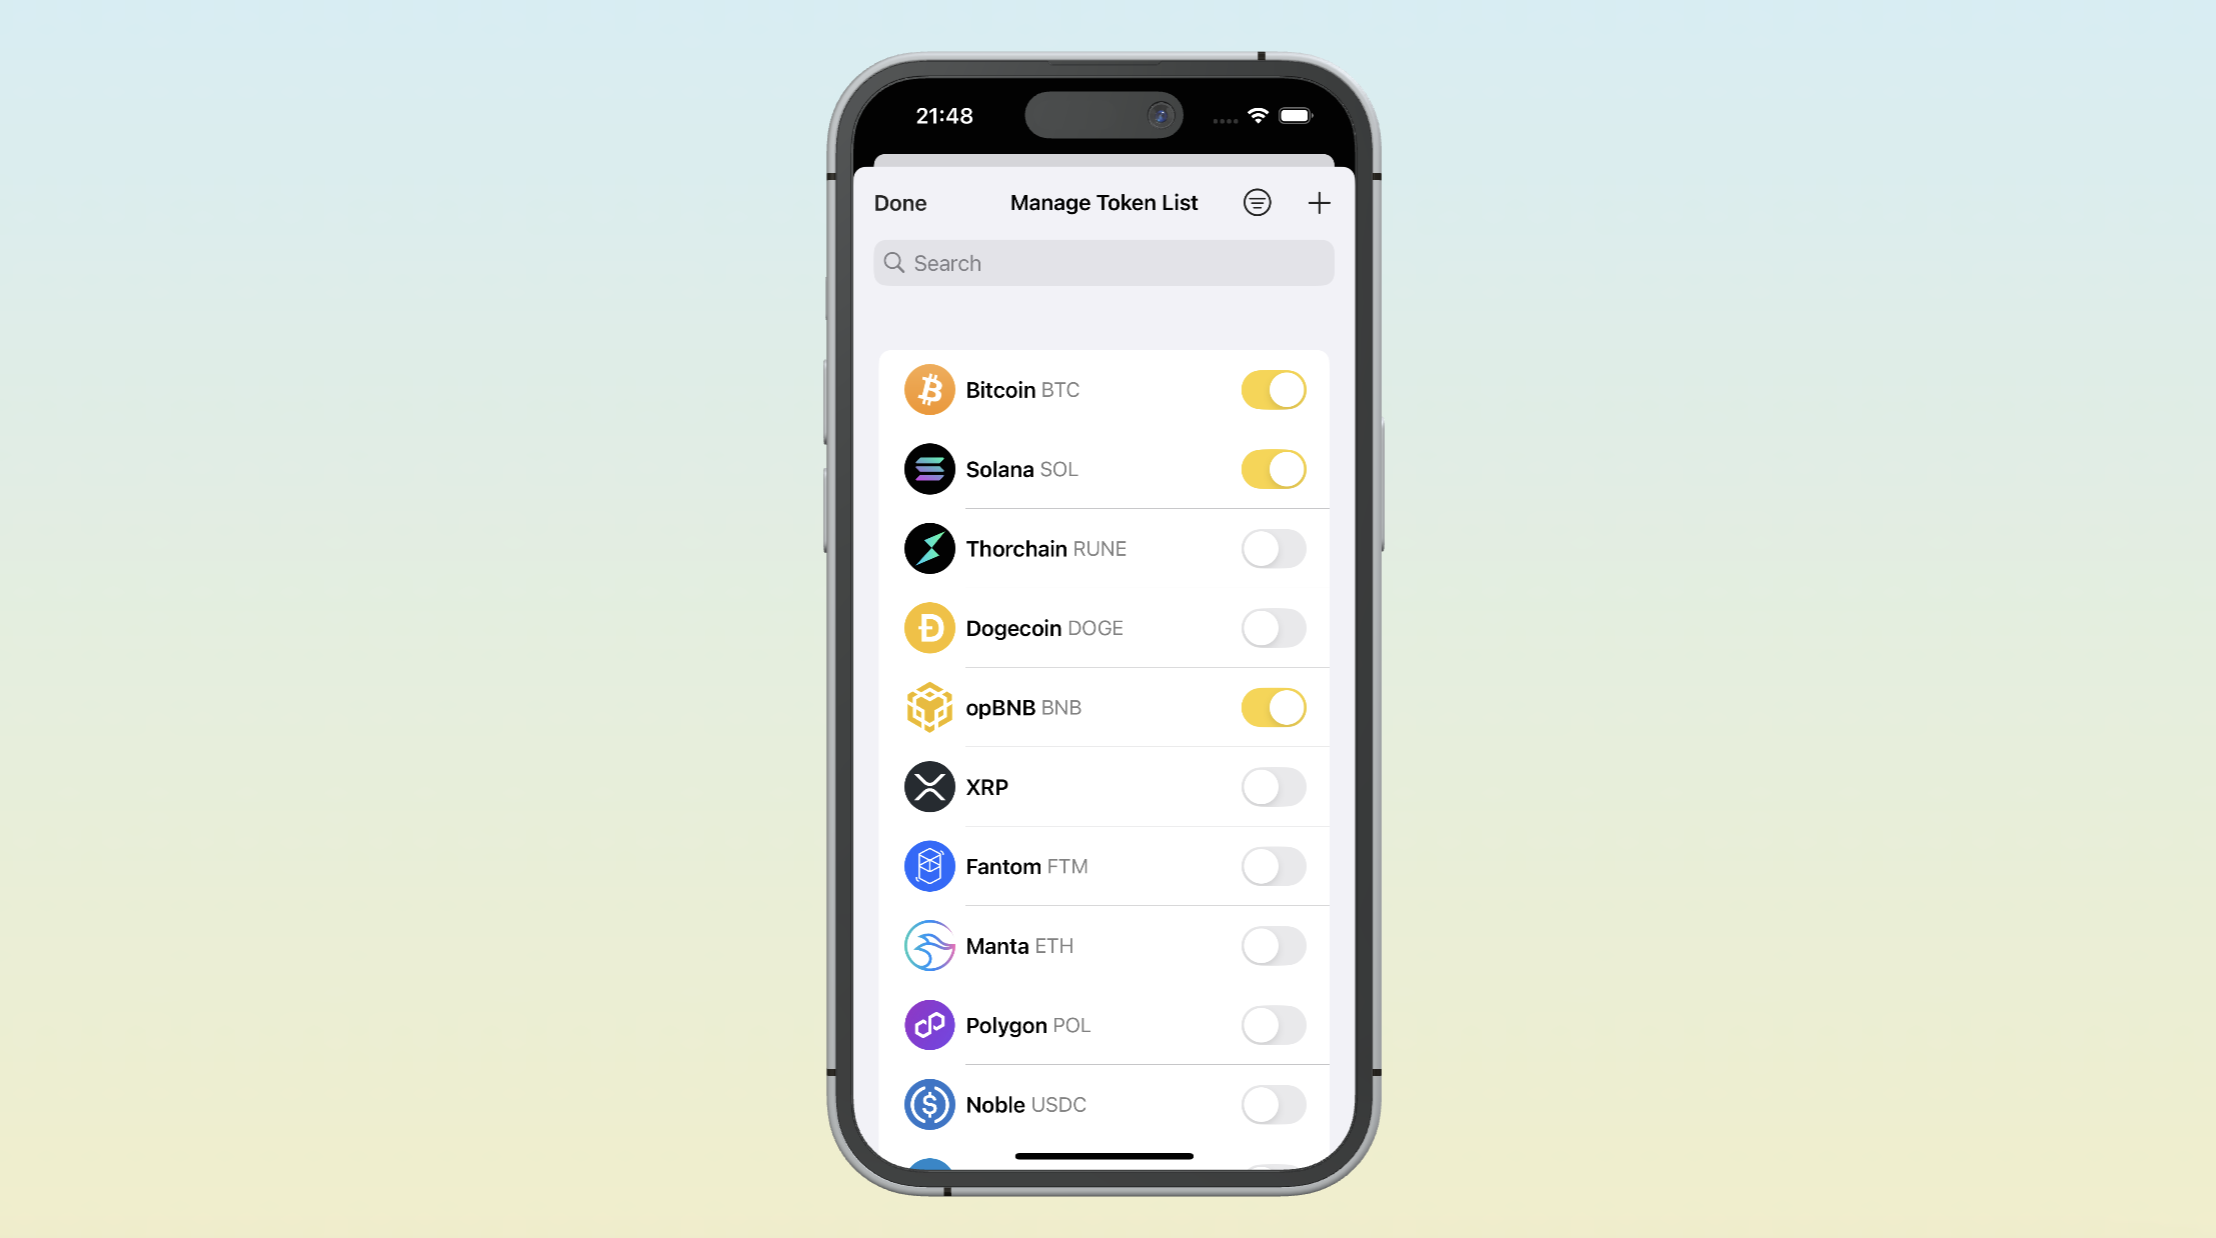Toggle Bitcoin BTC enabled switch
The width and height of the screenshot is (2216, 1238).
(x=1272, y=390)
